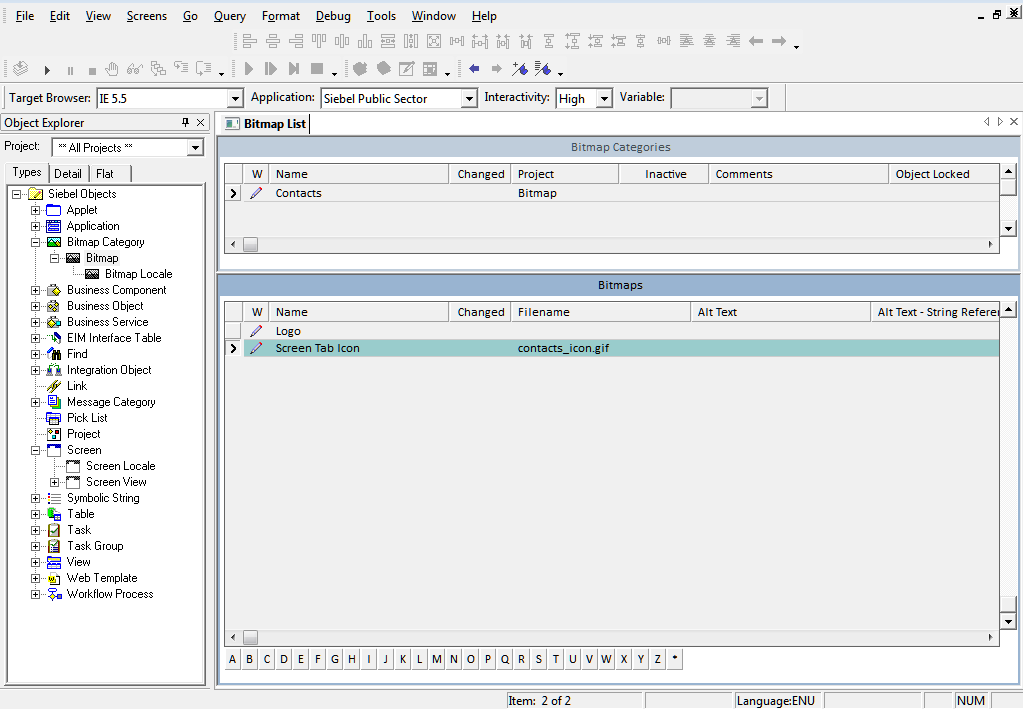This screenshot has width=1023, height=709.
Task: Click the Align Rights format icon
Action: [x=296, y=42]
